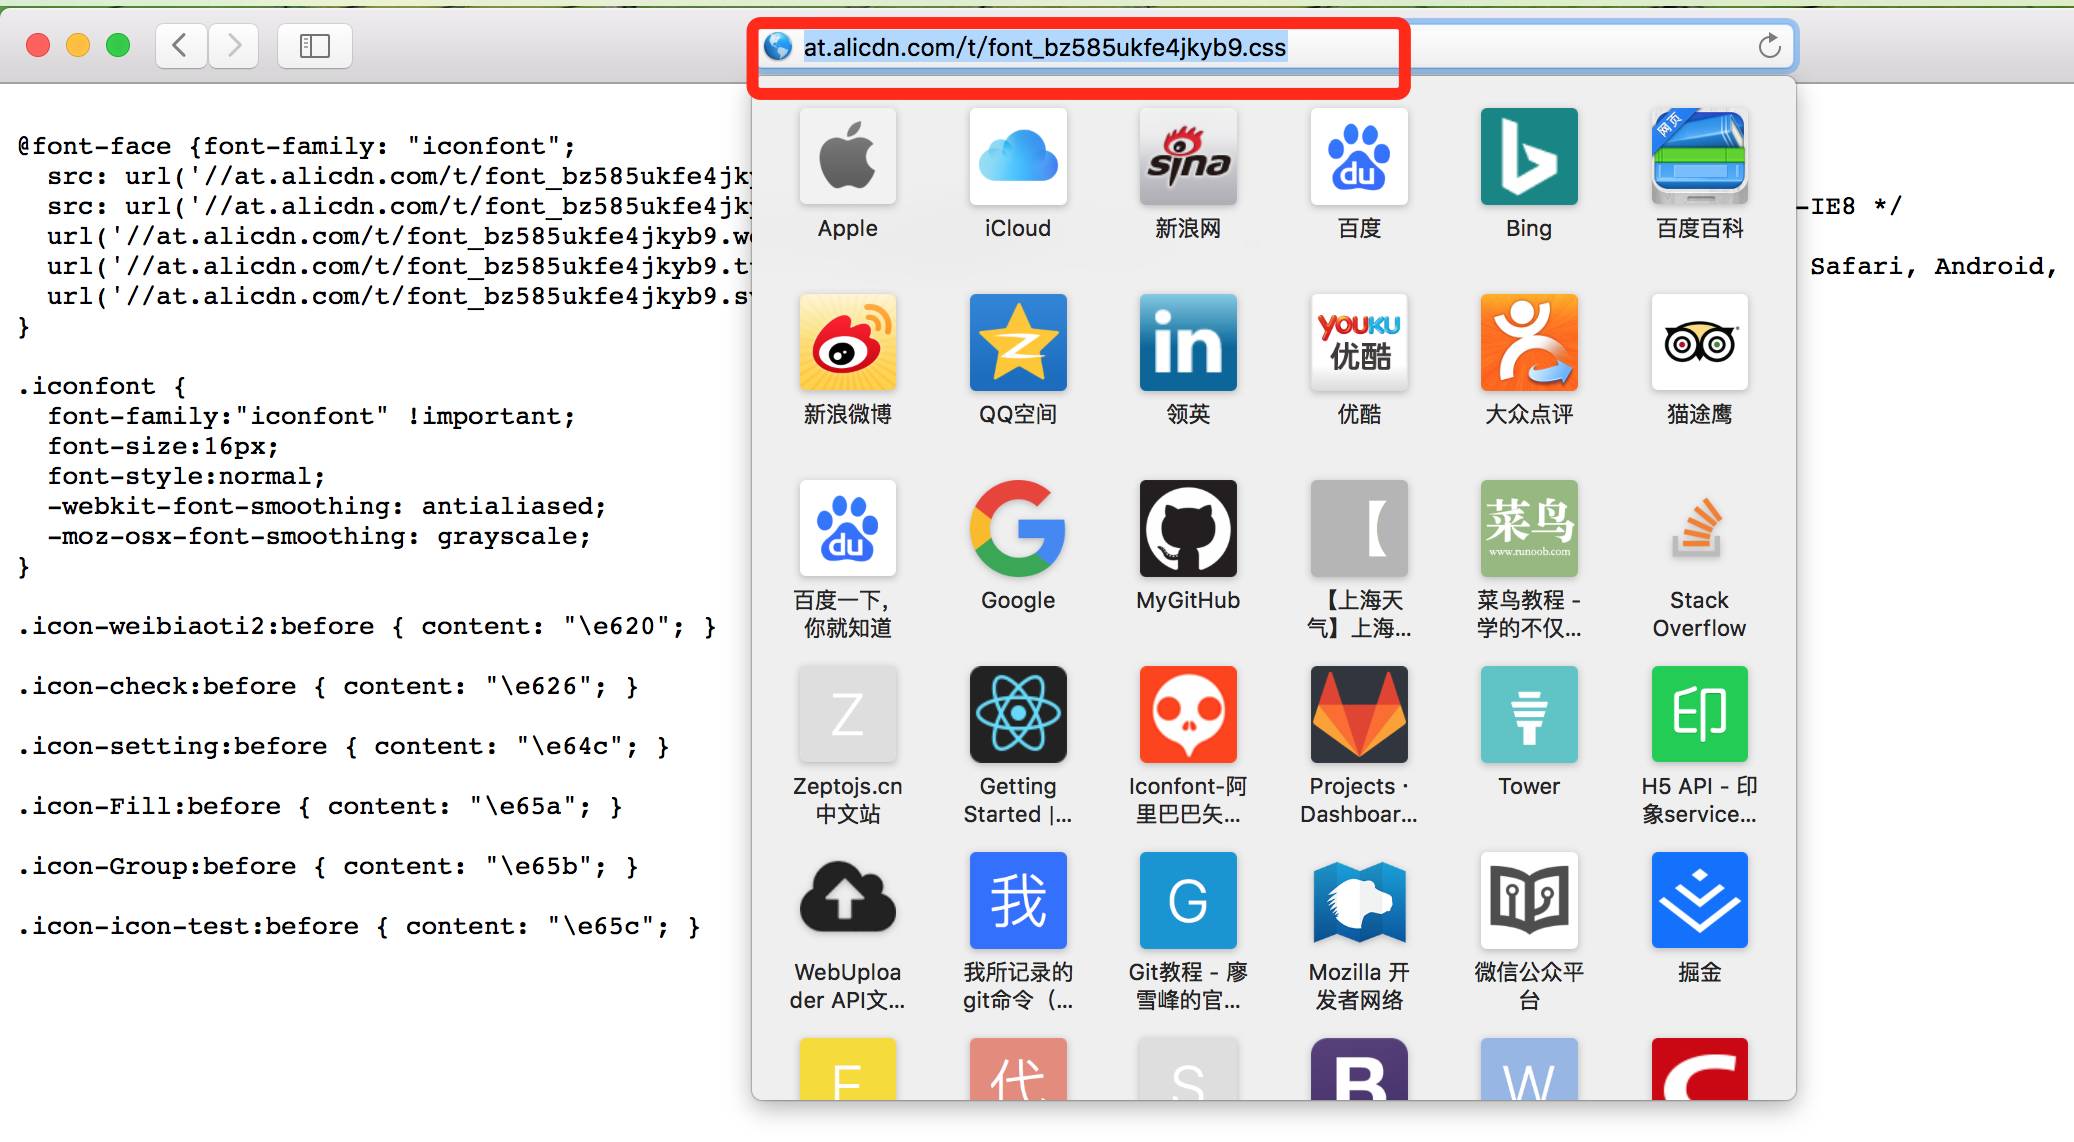This screenshot has width=2074, height=1142.
Task: Go back to previous page
Action: click(181, 46)
